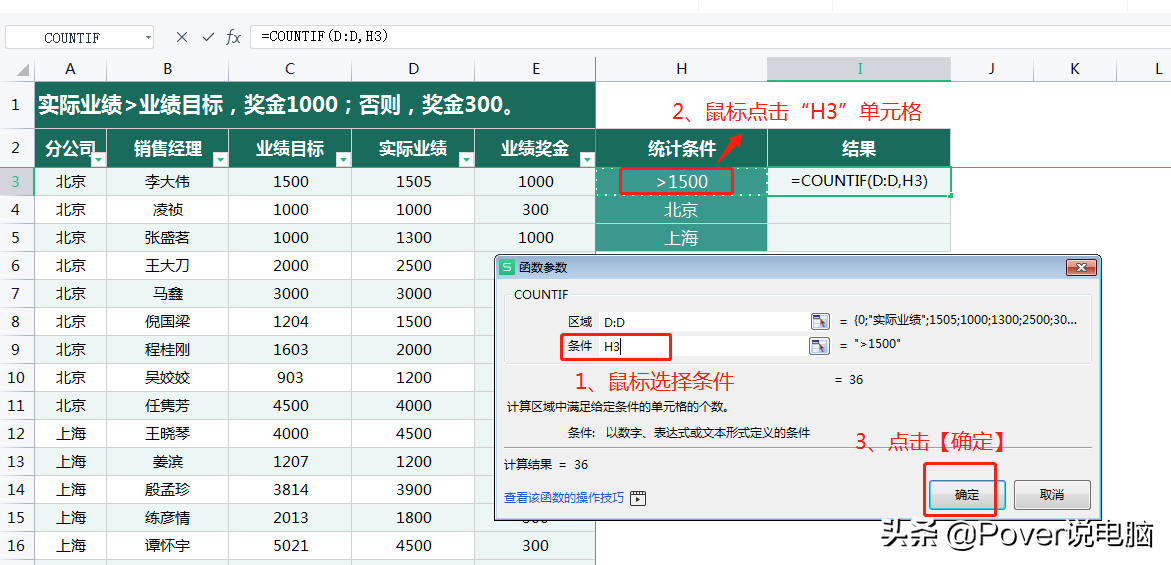The image size is (1171, 565).
Task: Select cell H3 containing >1500
Action: point(681,181)
